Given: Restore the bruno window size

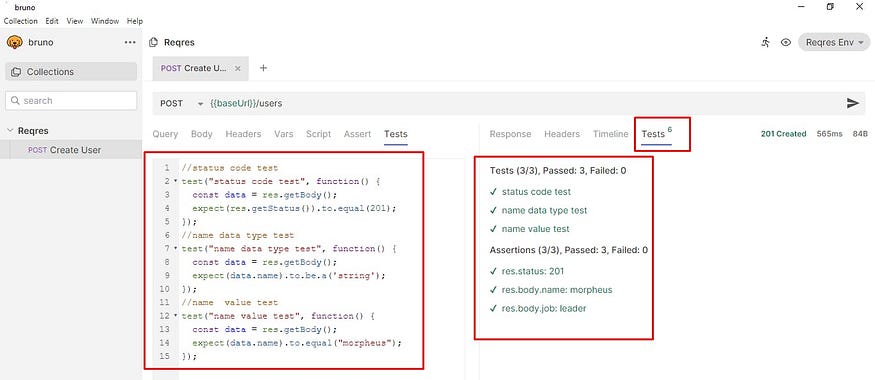Looking at the screenshot, I should 830,7.
